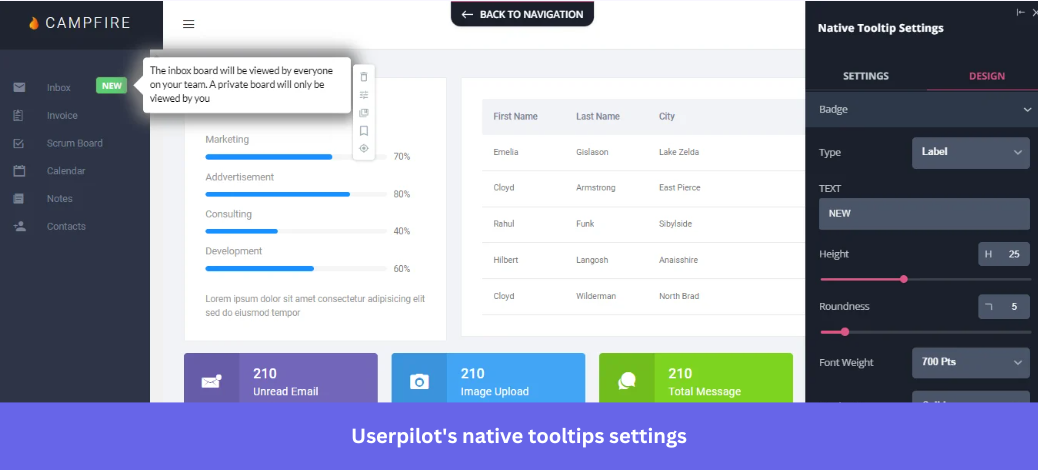The image size is (1038, 470).
Task: Click the North Brad table cell
Action: tap(679, 296)
